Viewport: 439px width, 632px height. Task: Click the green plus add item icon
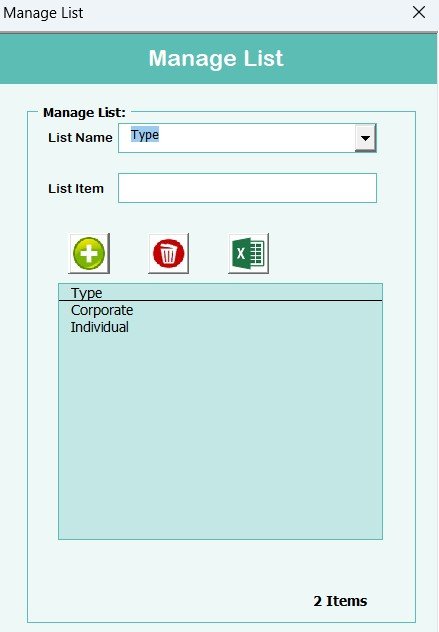[x=89, y=254]
